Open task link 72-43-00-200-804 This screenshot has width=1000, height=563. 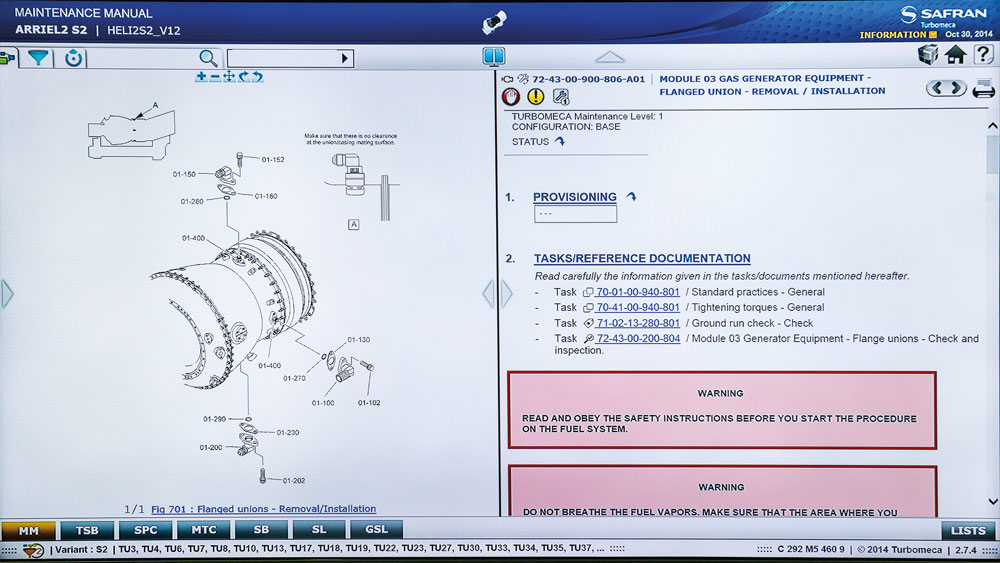[x=638, y=339]
